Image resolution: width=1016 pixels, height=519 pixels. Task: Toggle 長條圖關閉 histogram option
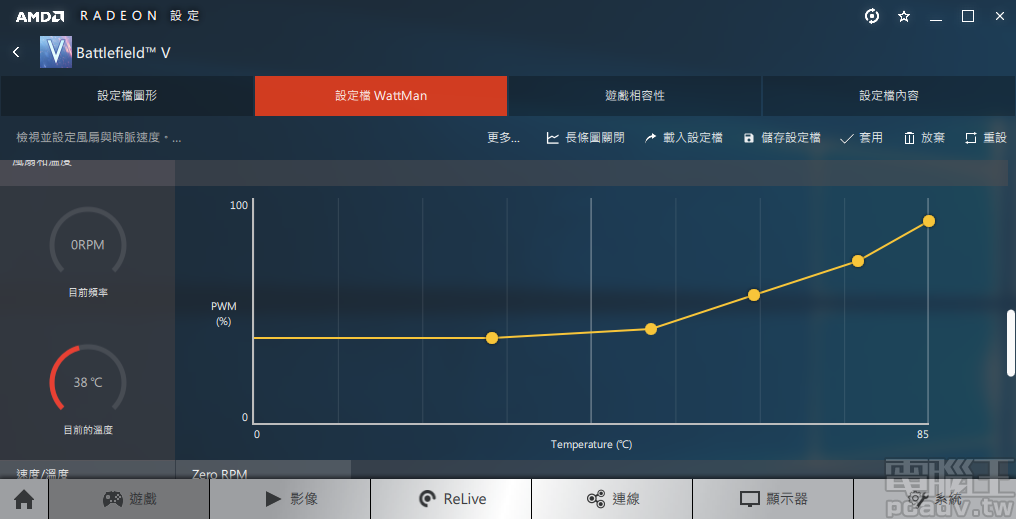coord(585,138)
